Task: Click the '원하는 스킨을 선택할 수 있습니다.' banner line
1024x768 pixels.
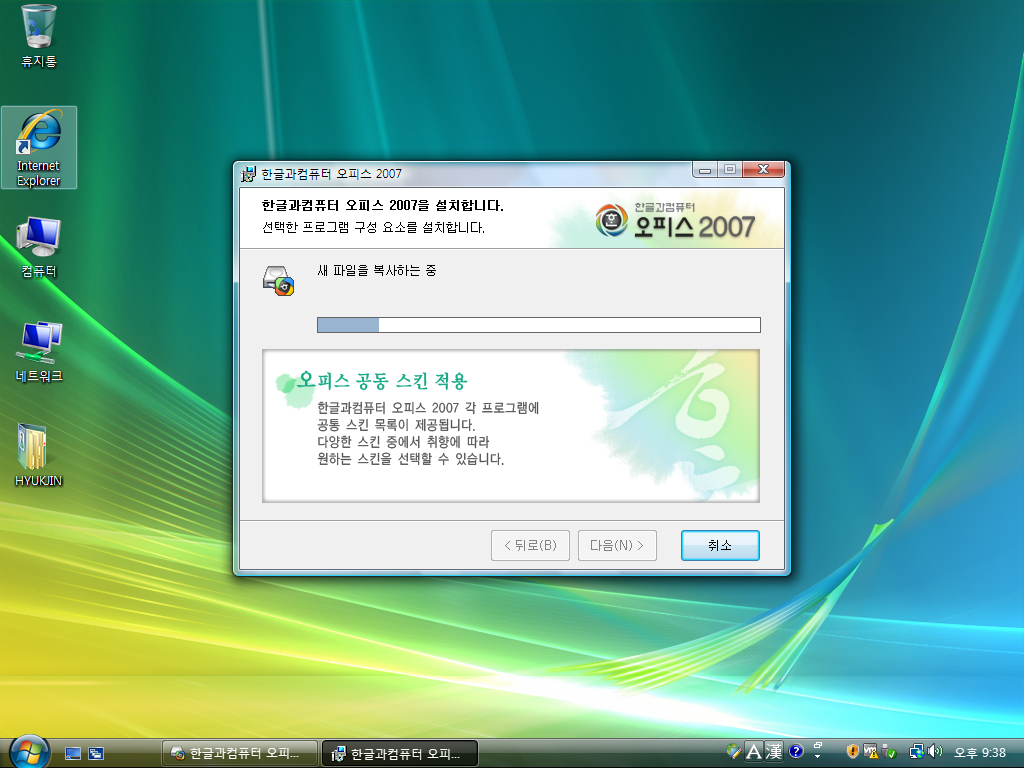Action: (x=410, y=459)
